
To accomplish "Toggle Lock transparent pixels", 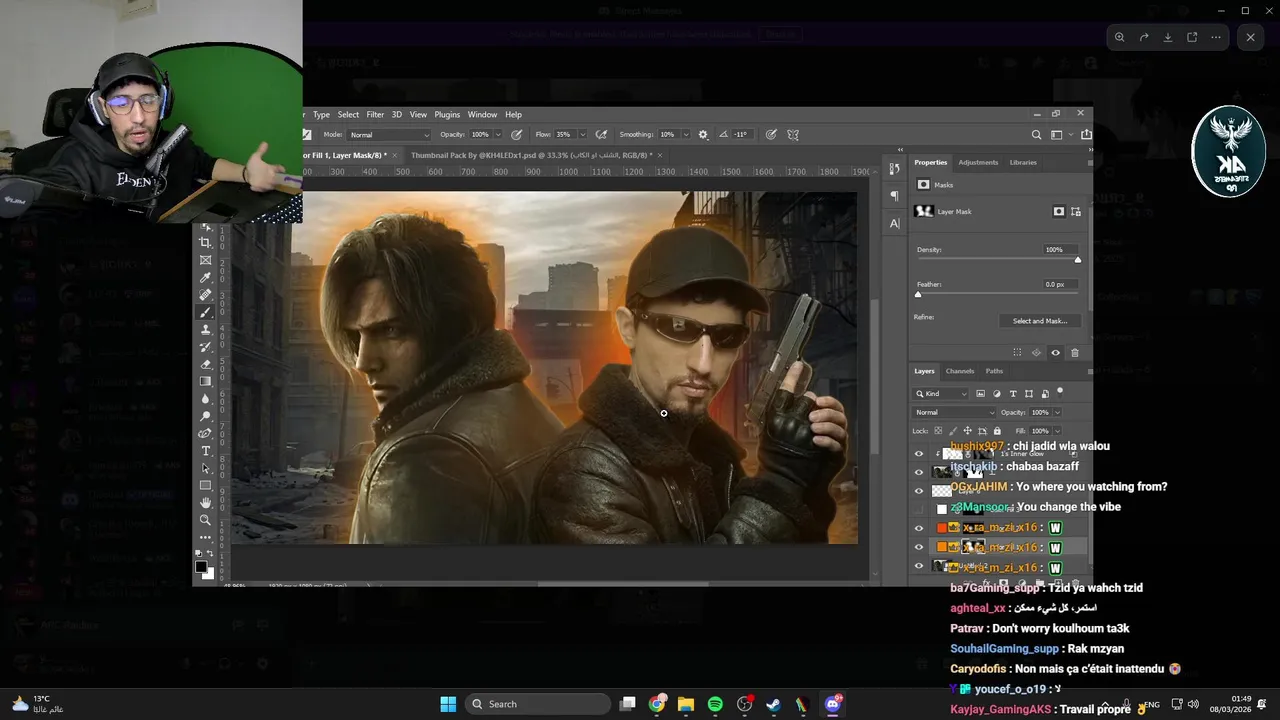I will [x=938, y=431].
